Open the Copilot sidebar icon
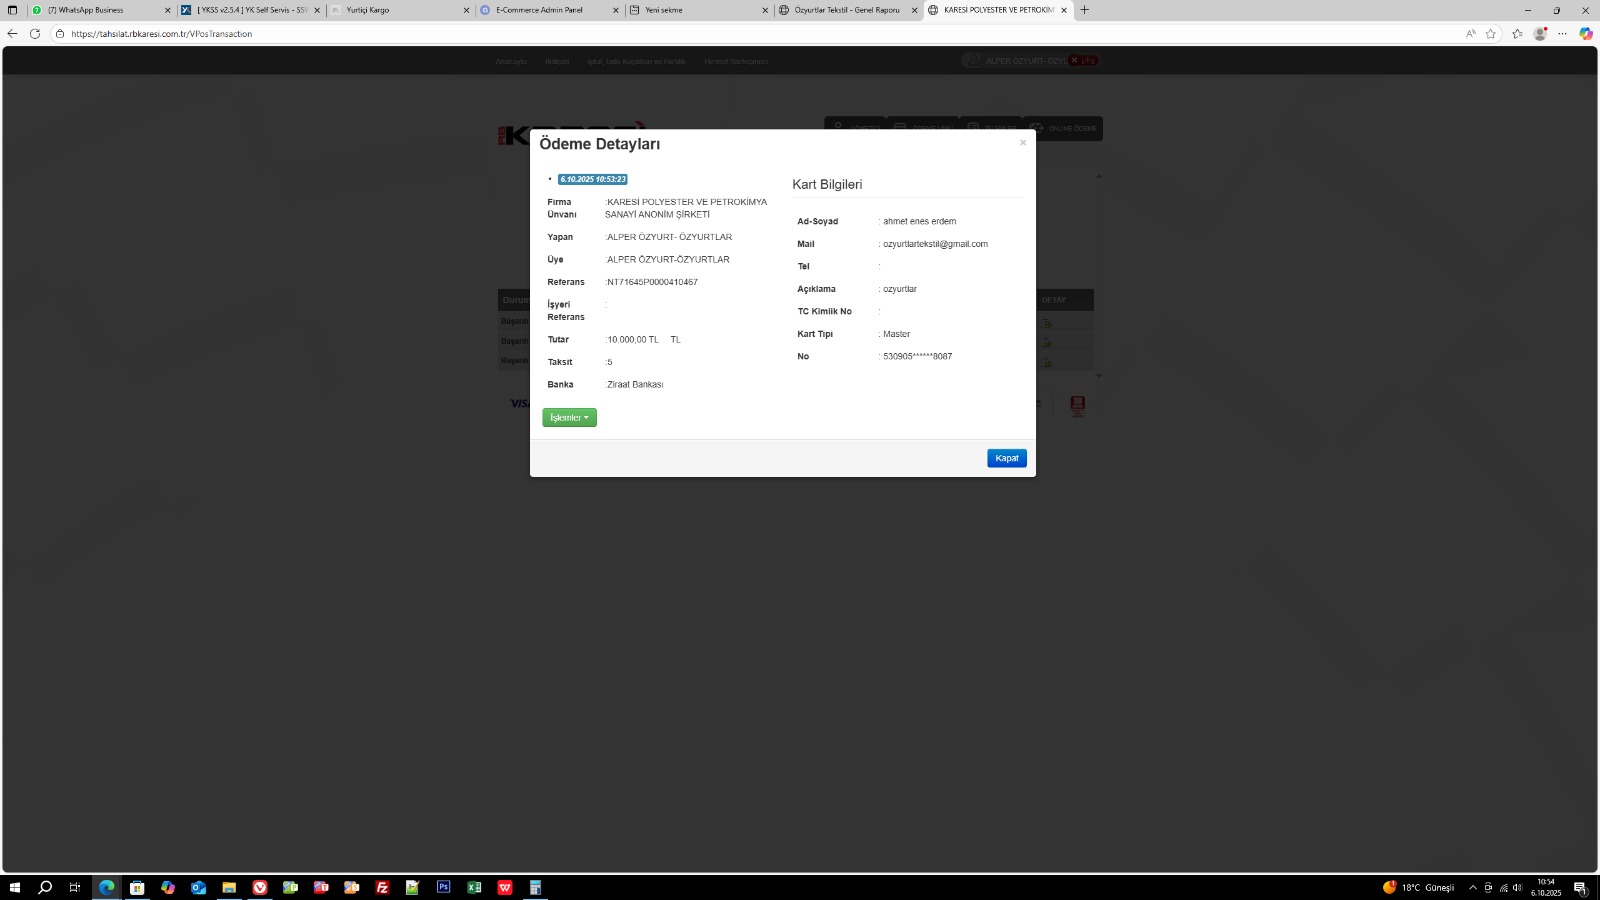Viewport: 1600px width, 900px height. pos(1585,34)
